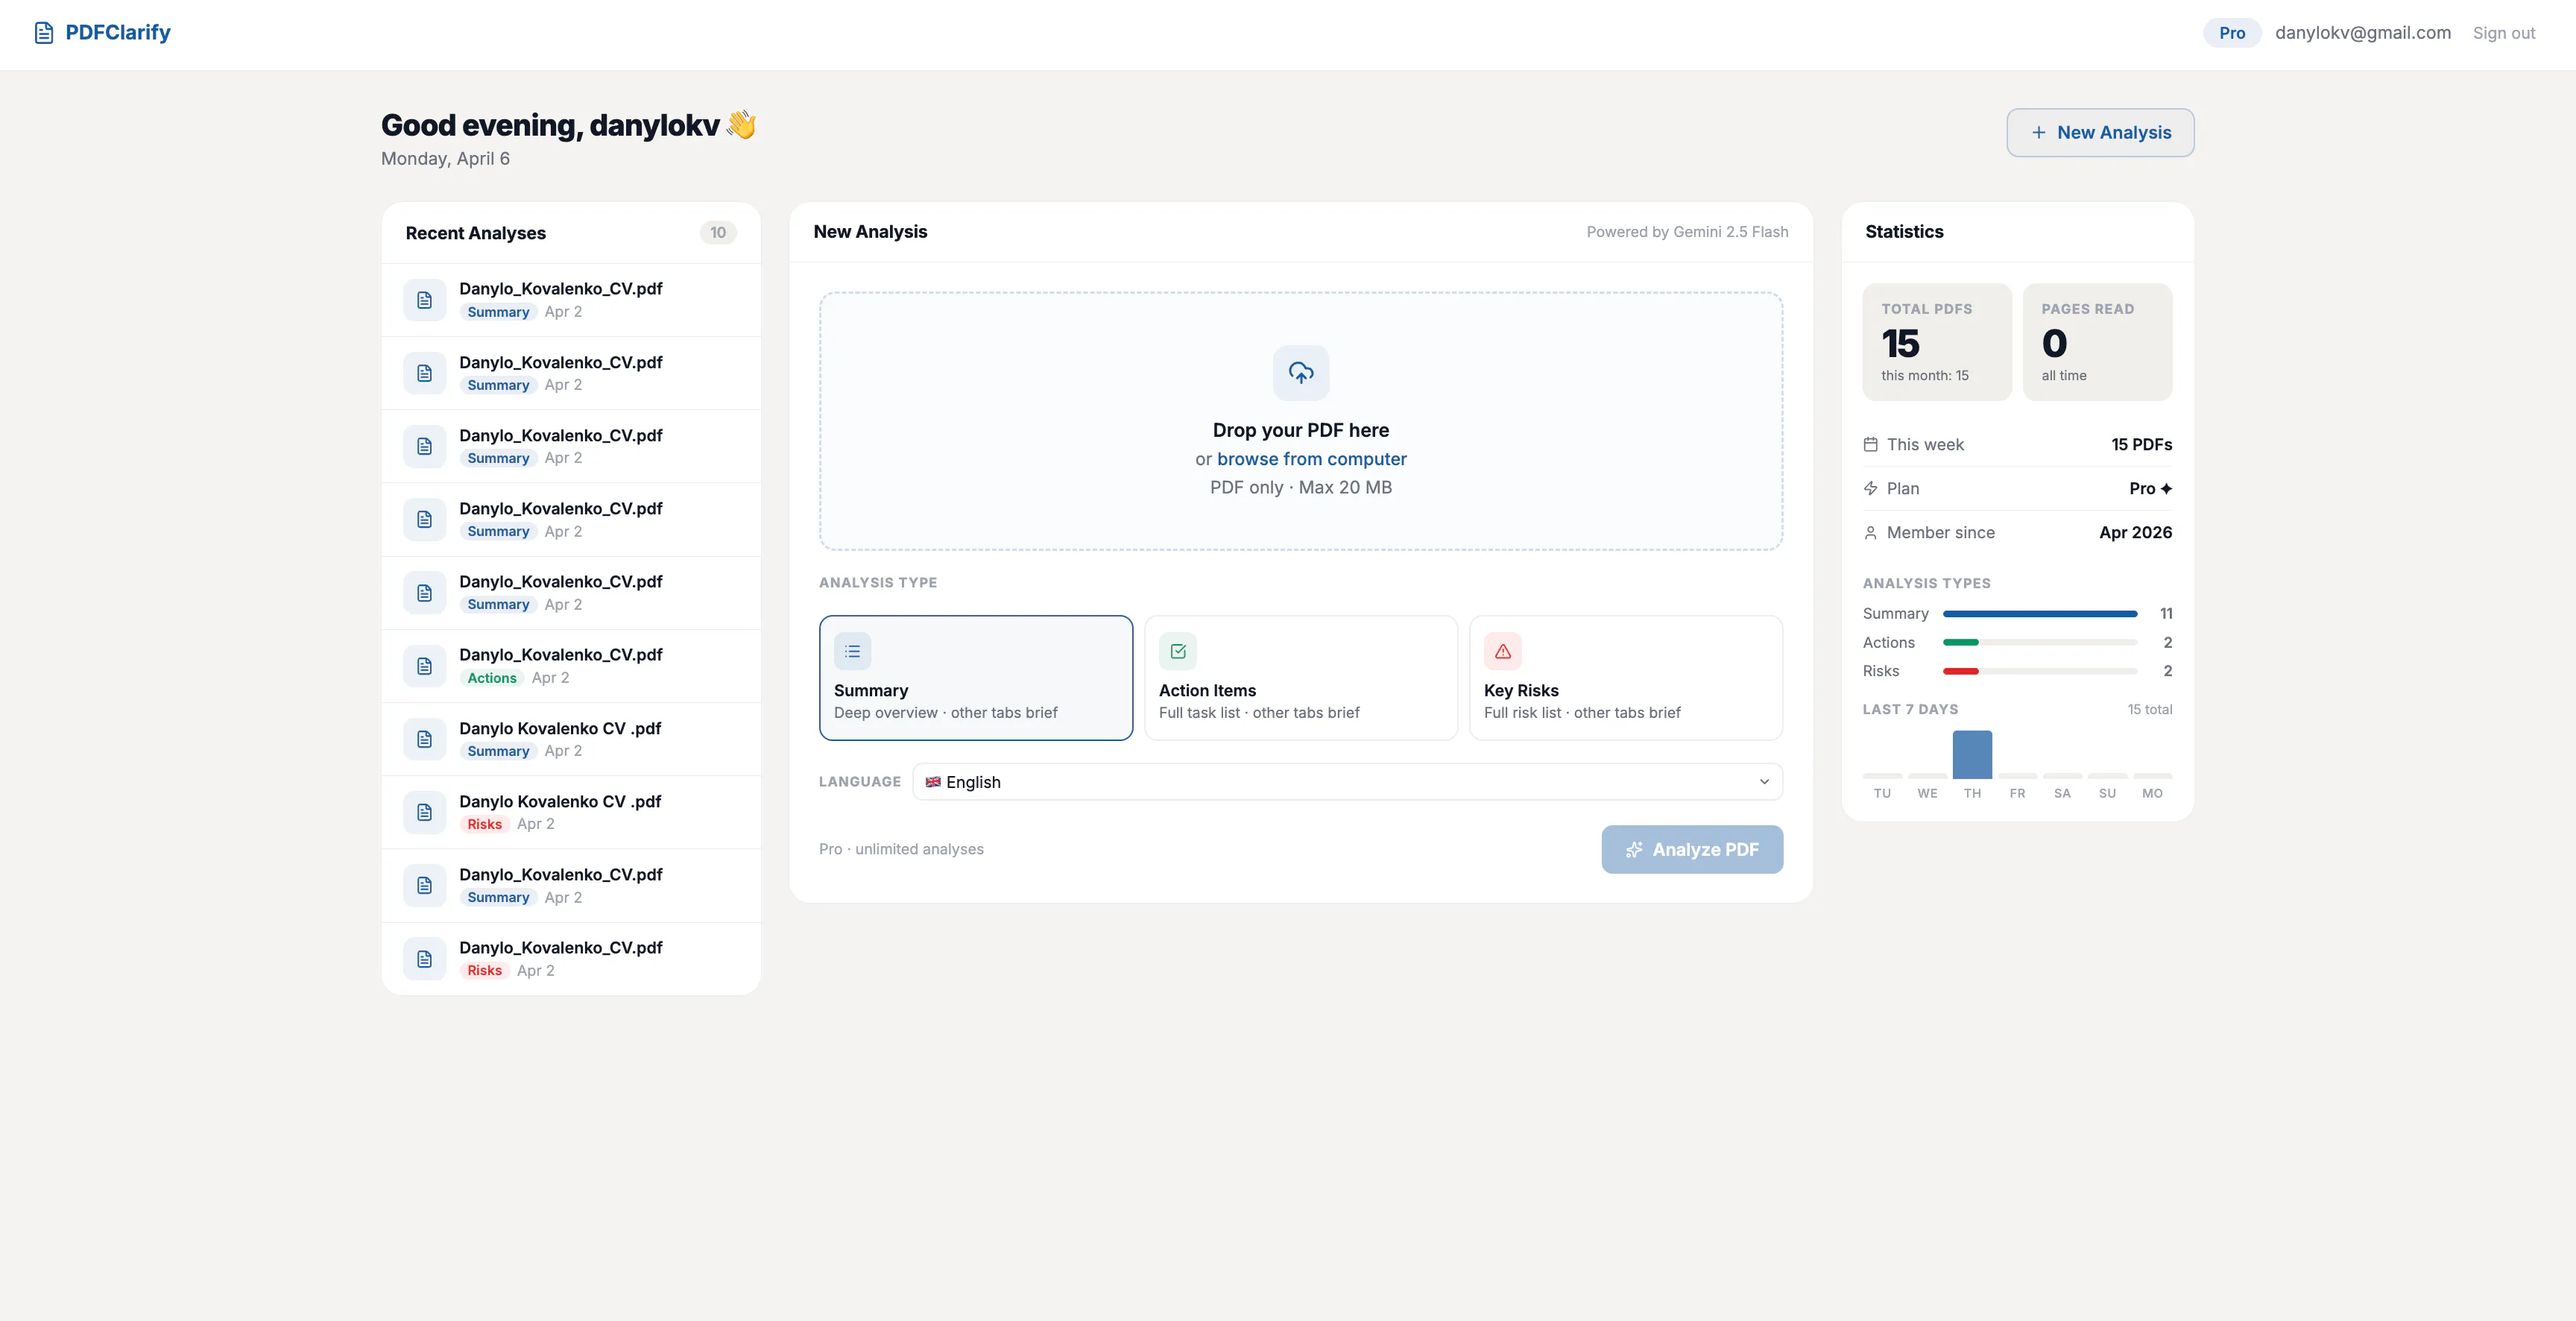
Task: Click the Thursday bar in Last 7 Days chart
Action: coord(1972,754)
